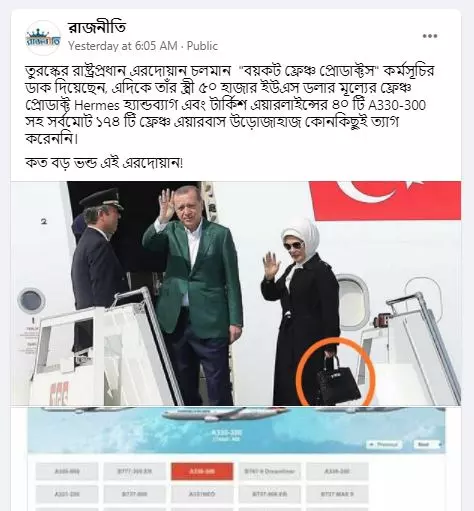
Task: Open the রাজনীতি page name link
Action: point(97,27)
